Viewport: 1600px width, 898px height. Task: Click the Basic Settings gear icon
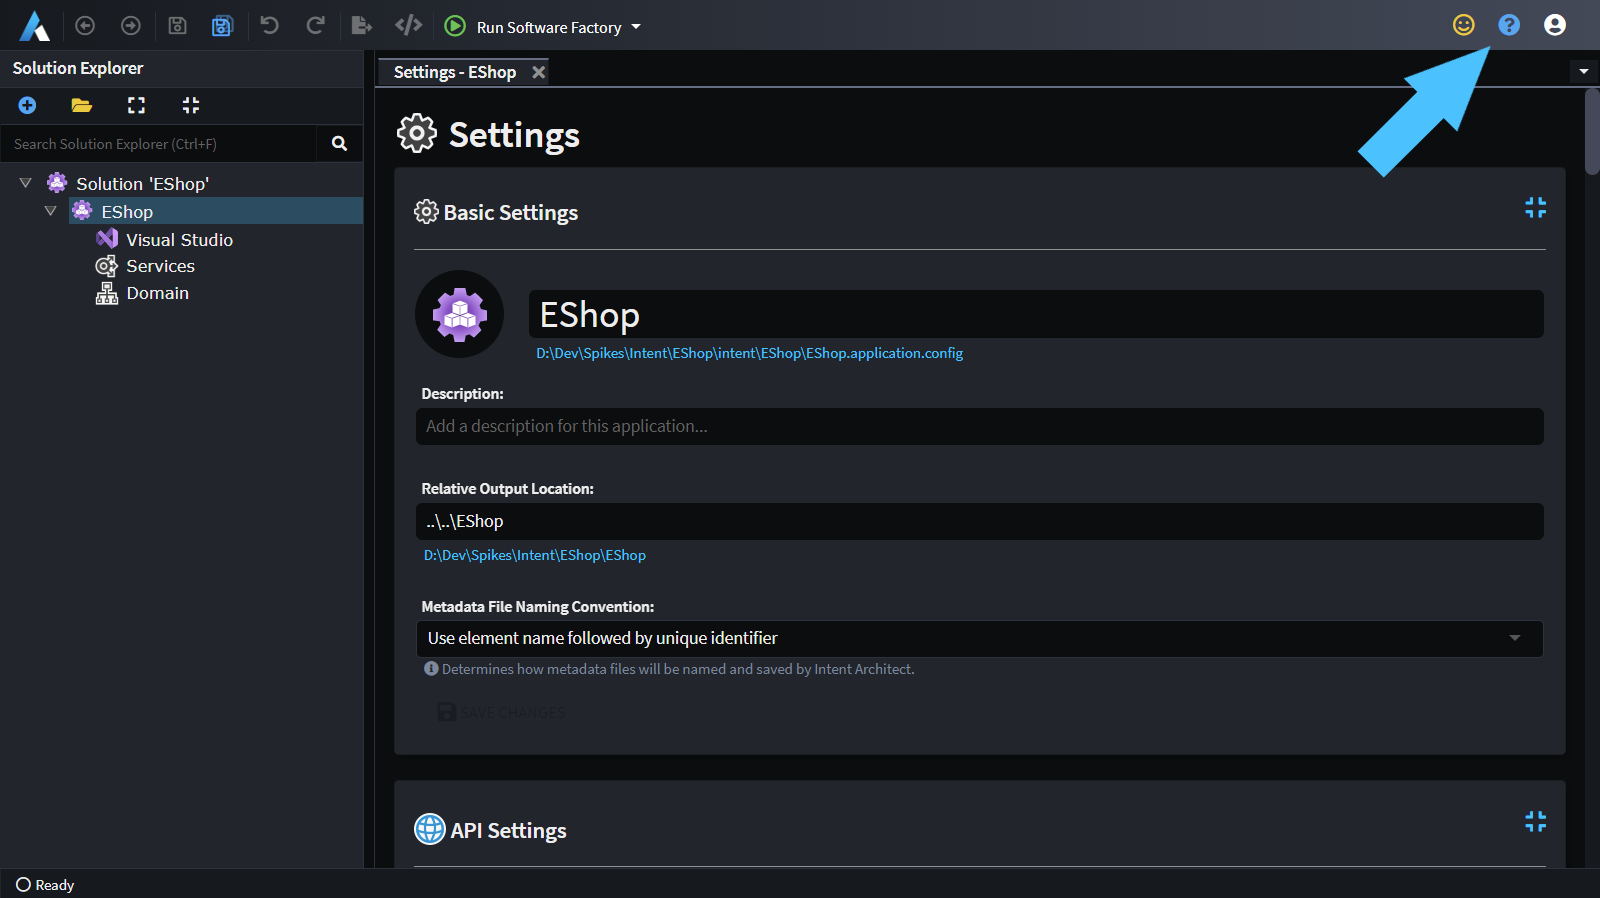[x=426, y=211]
